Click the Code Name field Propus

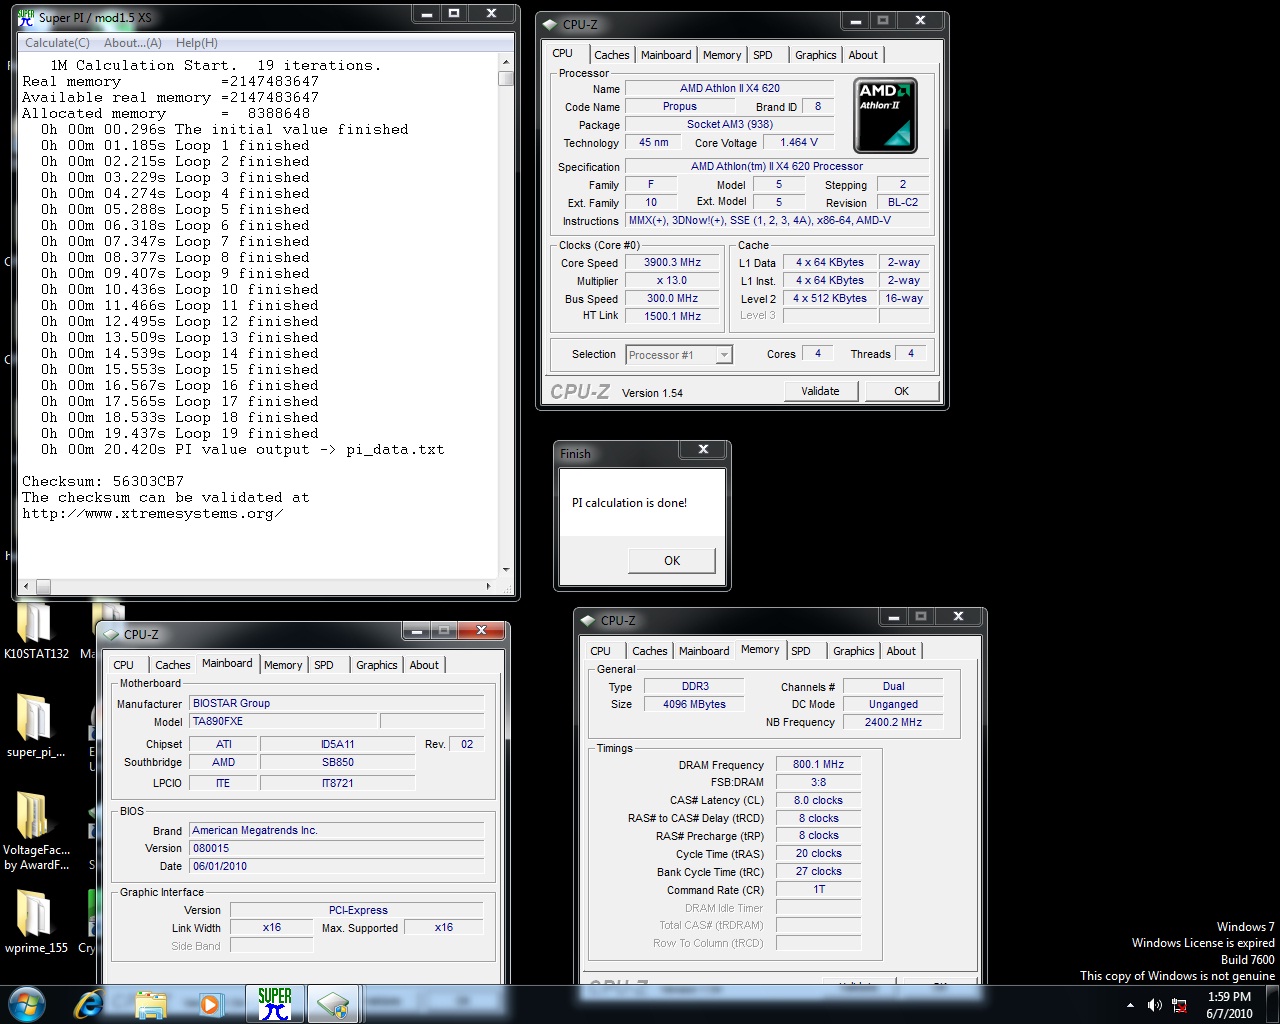(x=680, y=107)
